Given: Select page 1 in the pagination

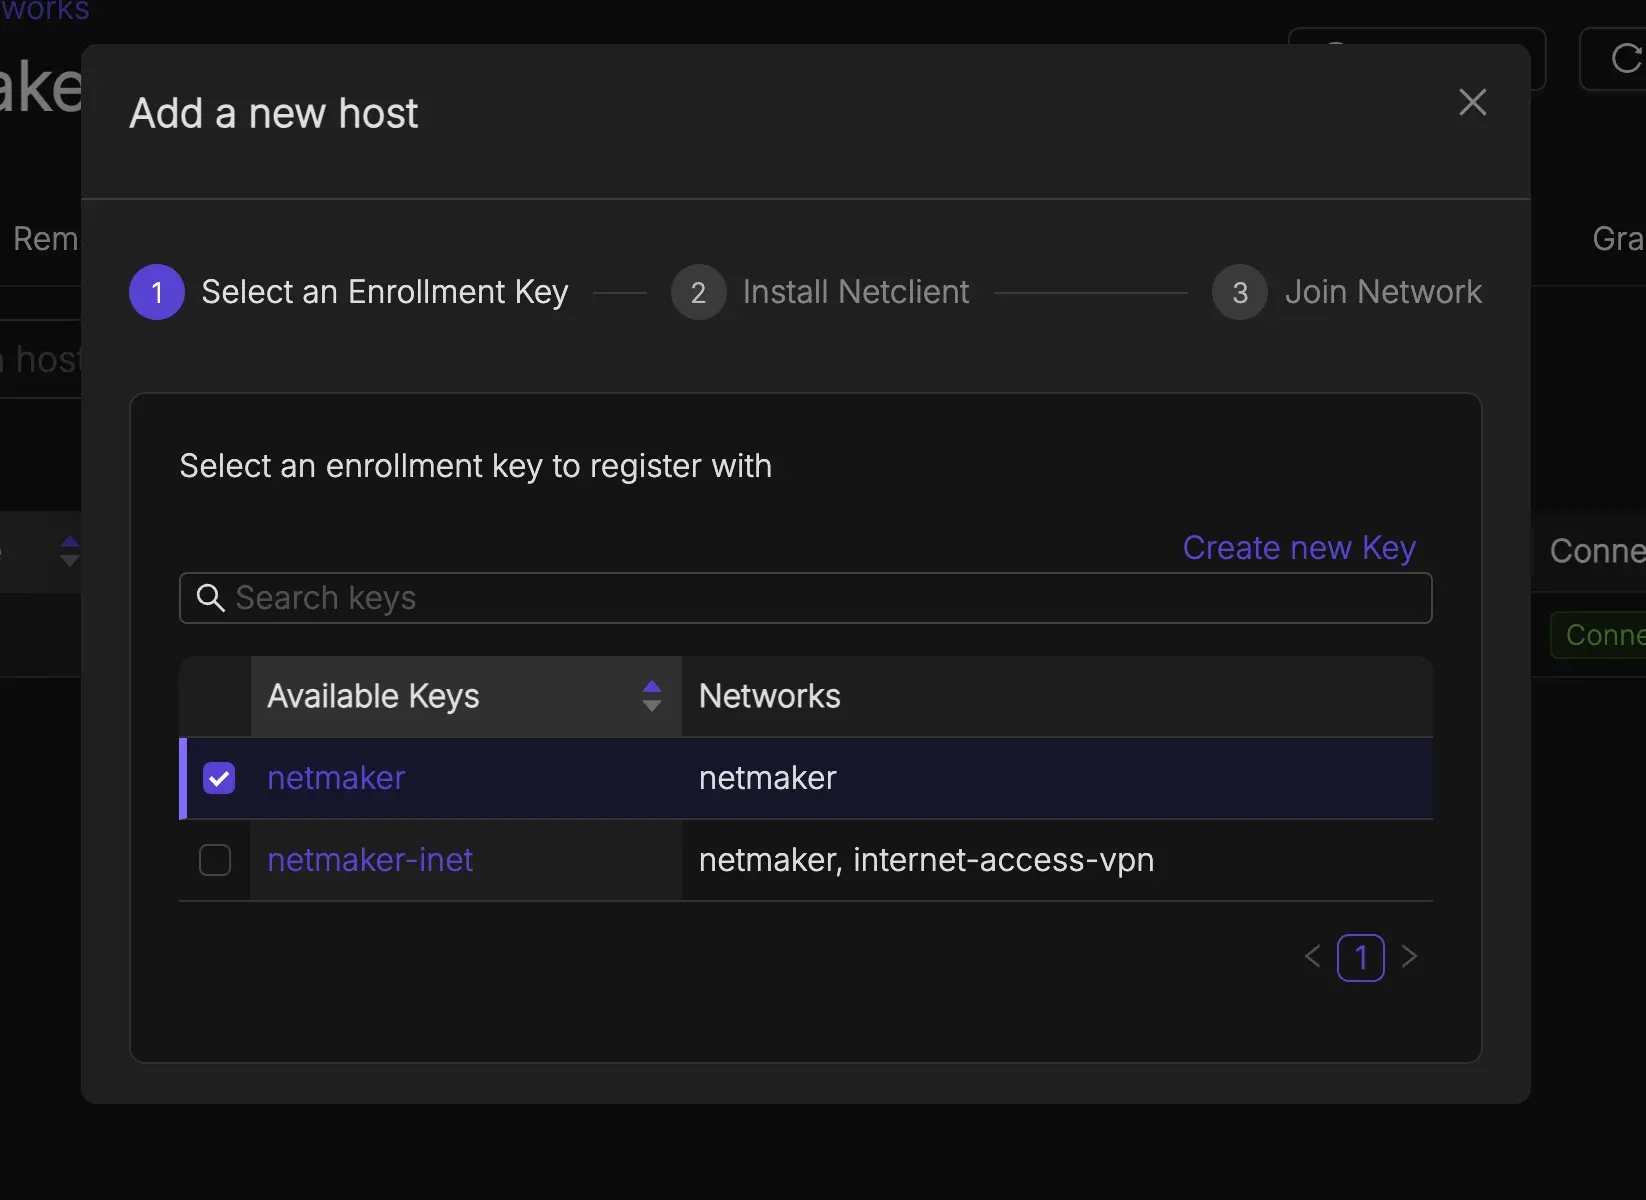Looking at the screenshot, I should [1360, 958].
